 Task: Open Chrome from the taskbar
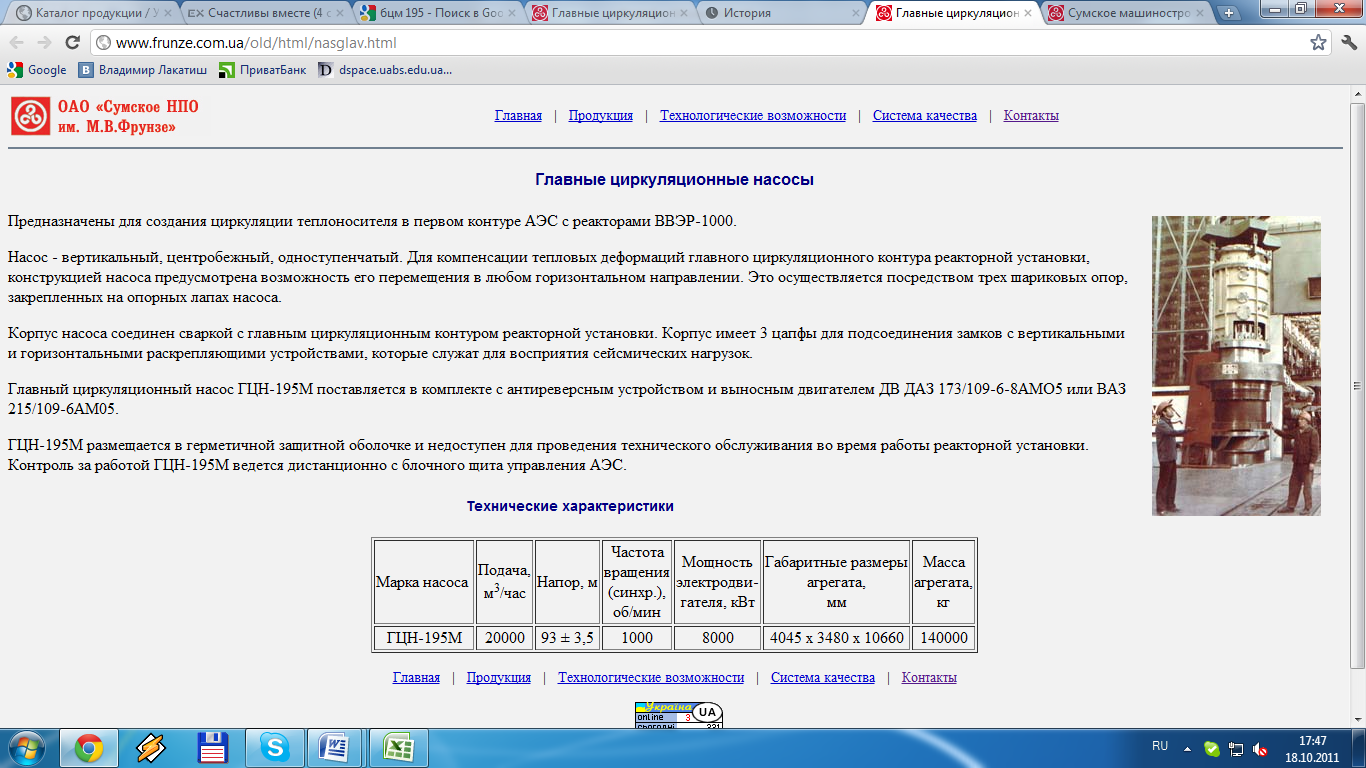89,748
